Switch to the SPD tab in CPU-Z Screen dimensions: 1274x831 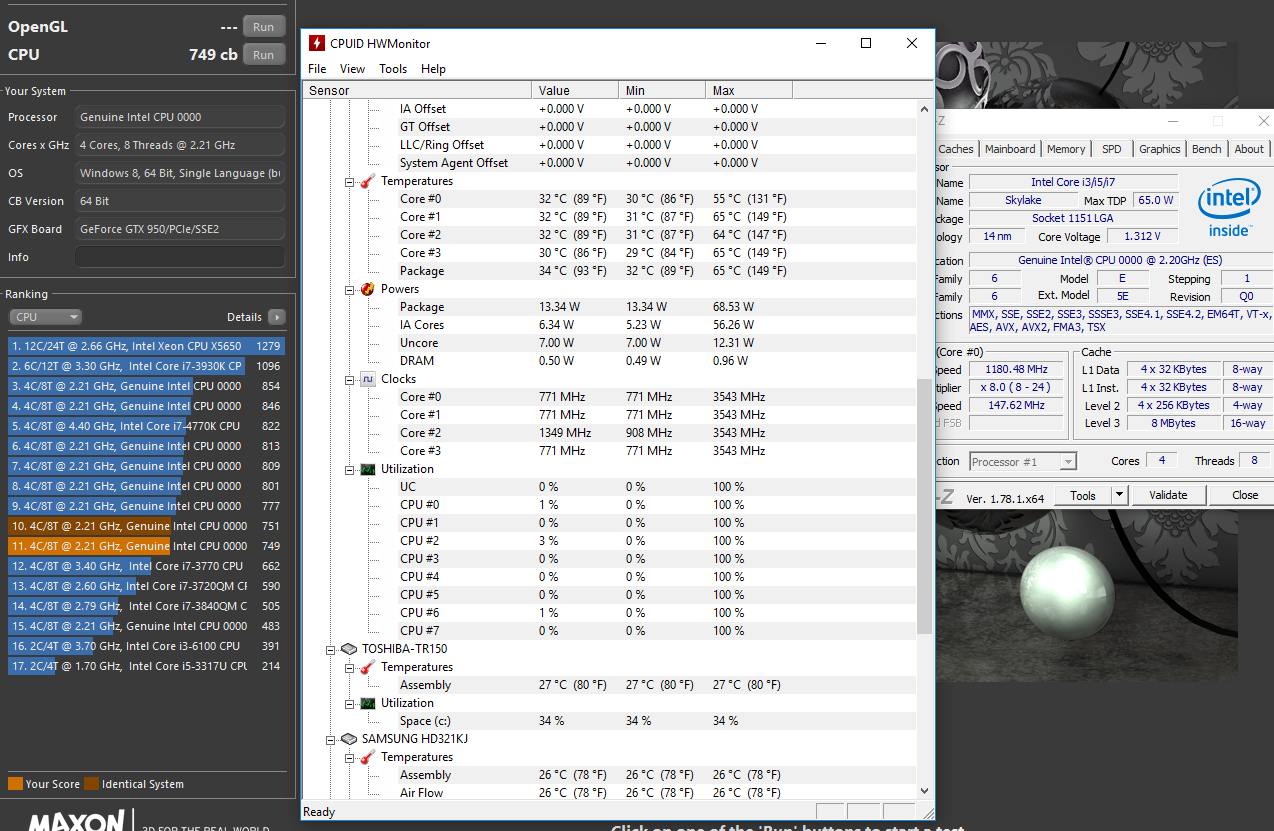point(1112,149)
